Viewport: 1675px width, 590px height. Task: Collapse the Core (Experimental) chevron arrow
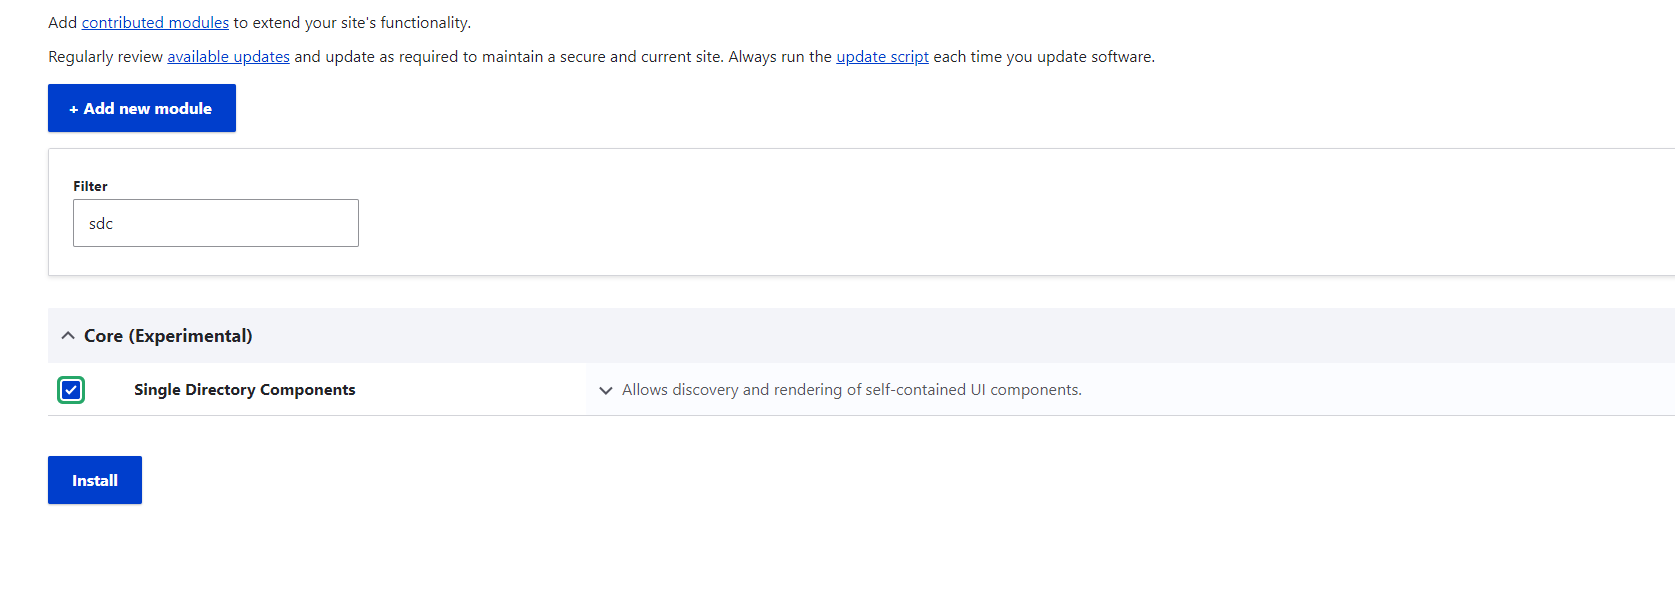click(68, 336)
